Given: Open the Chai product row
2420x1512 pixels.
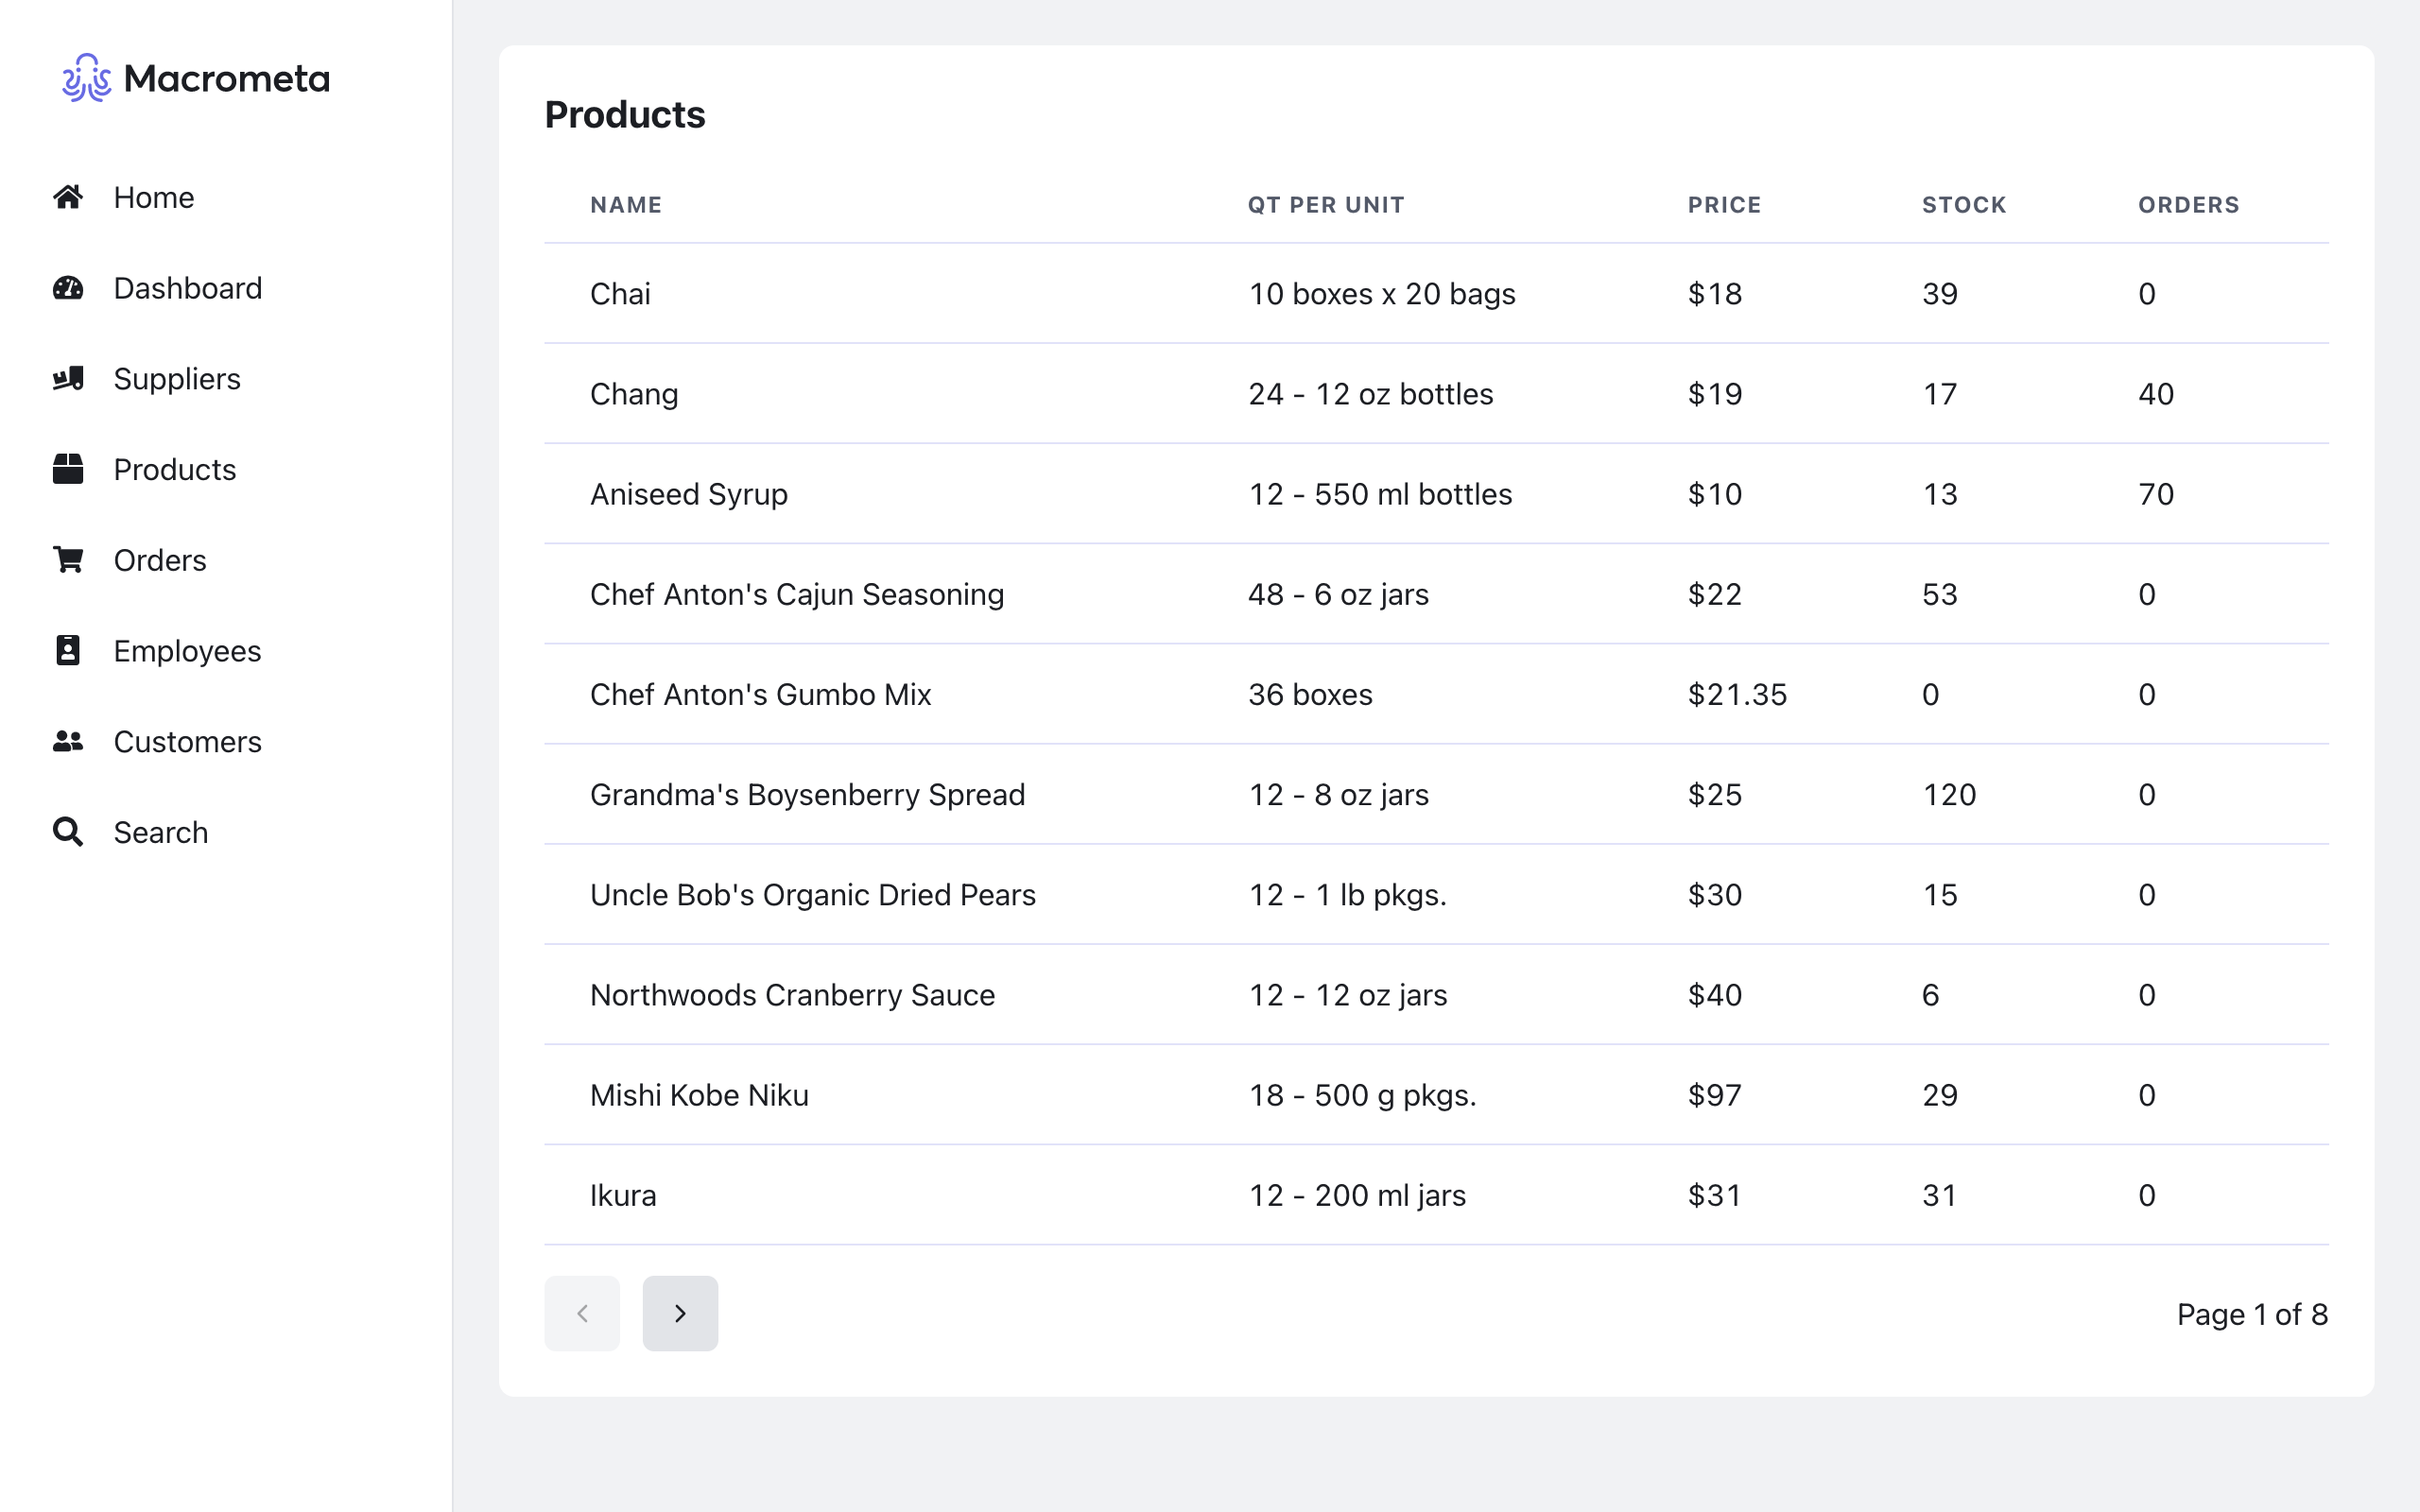Looking at the screenshot, I should (620, 294).
